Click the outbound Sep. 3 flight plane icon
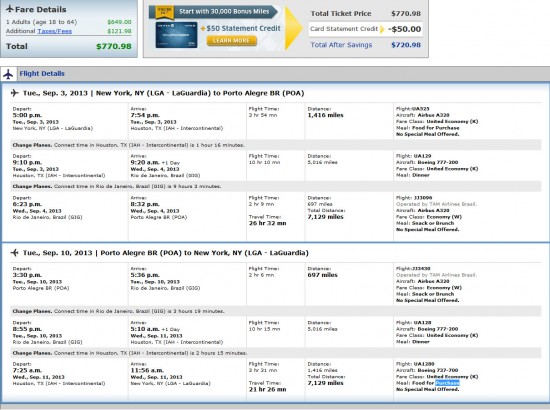 [x=14, y=93]
